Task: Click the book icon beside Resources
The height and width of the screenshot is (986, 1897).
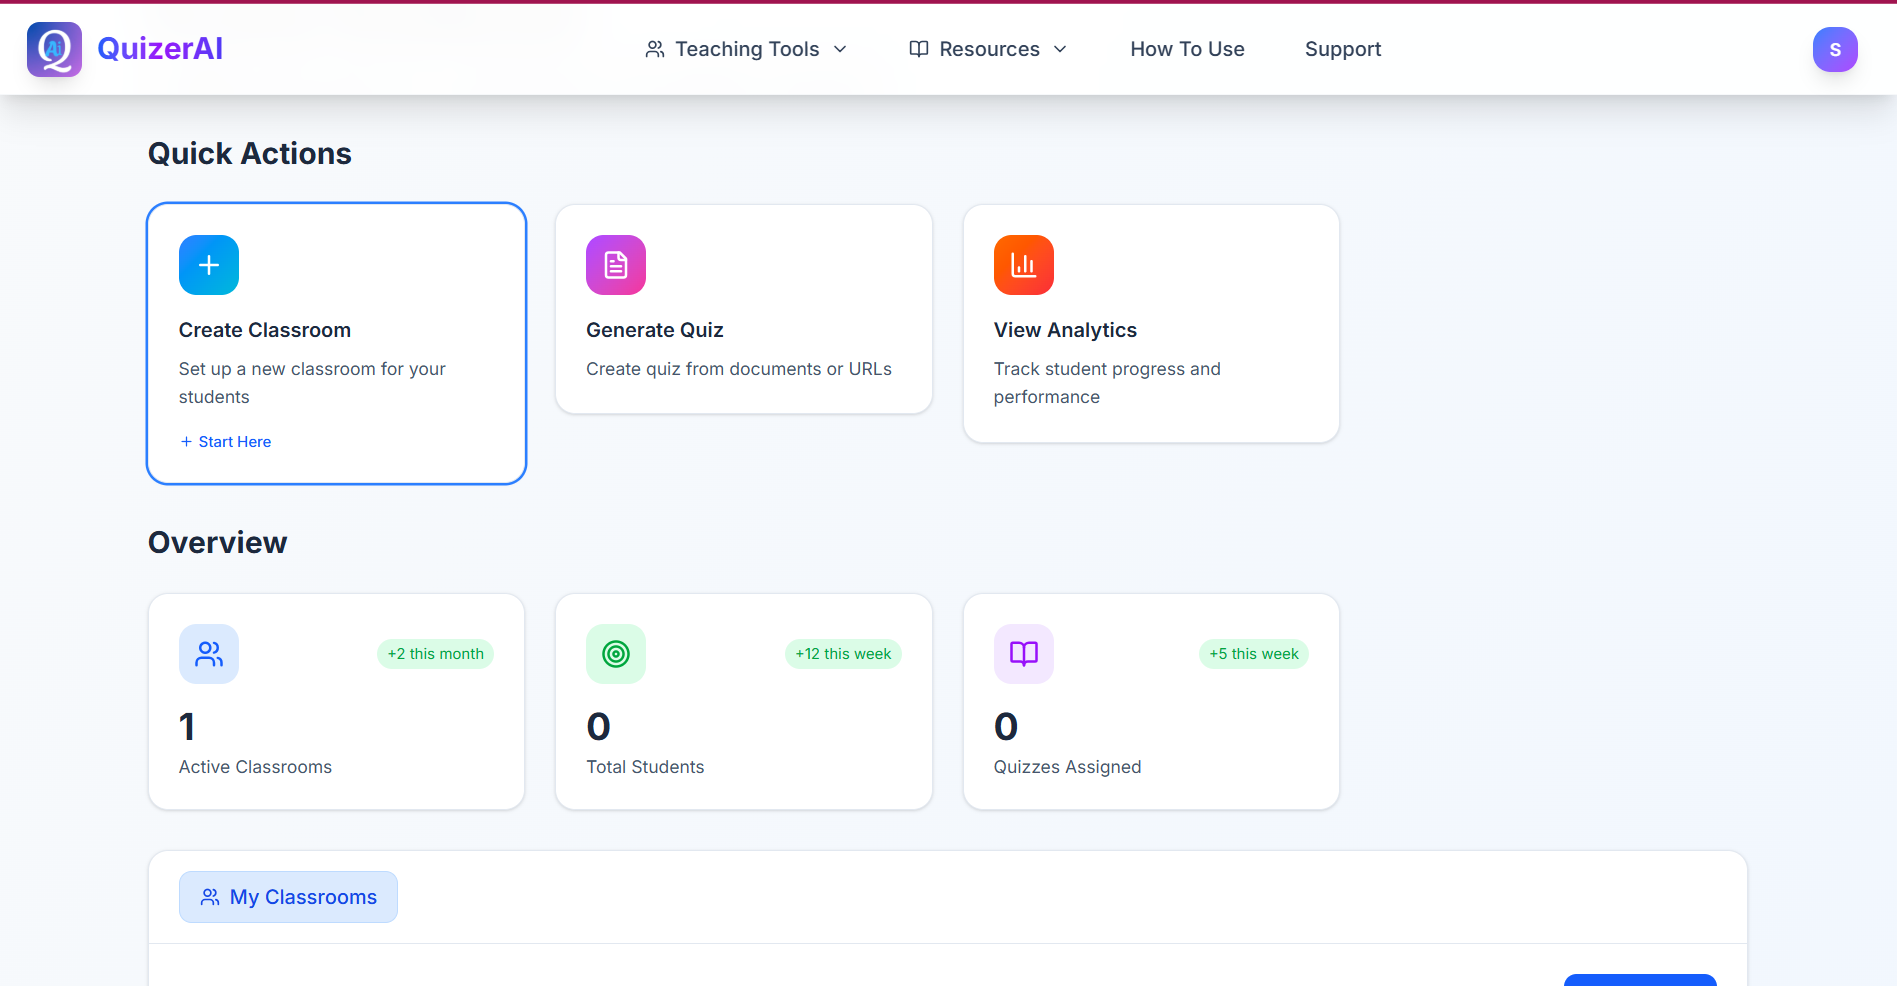Action: [919, 49]
